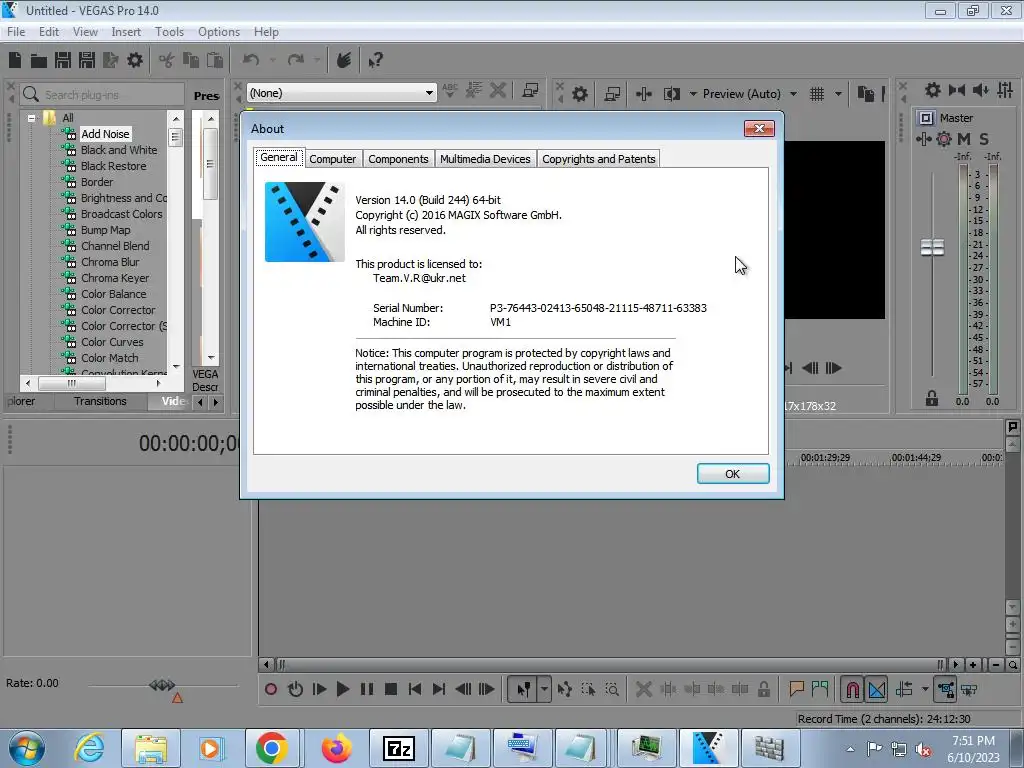The height and width of the screenshot is (768, 1024).
Task: Click the Save As toolbar icon
Action: click(87, 60)
